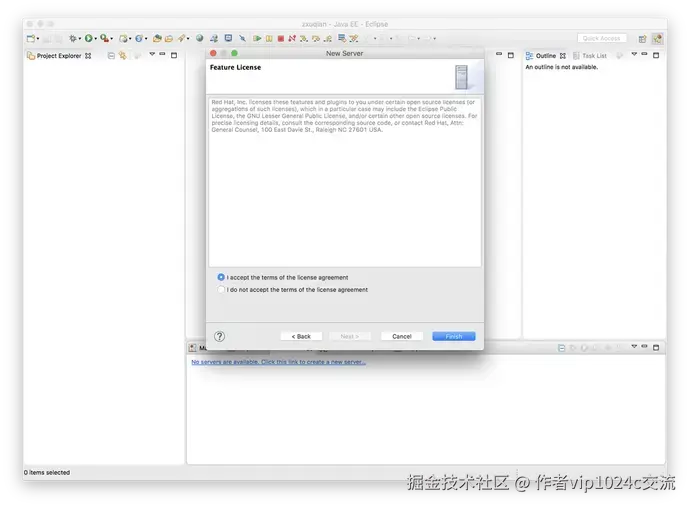Click the Finish button in dialog
The height and width of the screenshot is (507, 690).
point(454,336)
